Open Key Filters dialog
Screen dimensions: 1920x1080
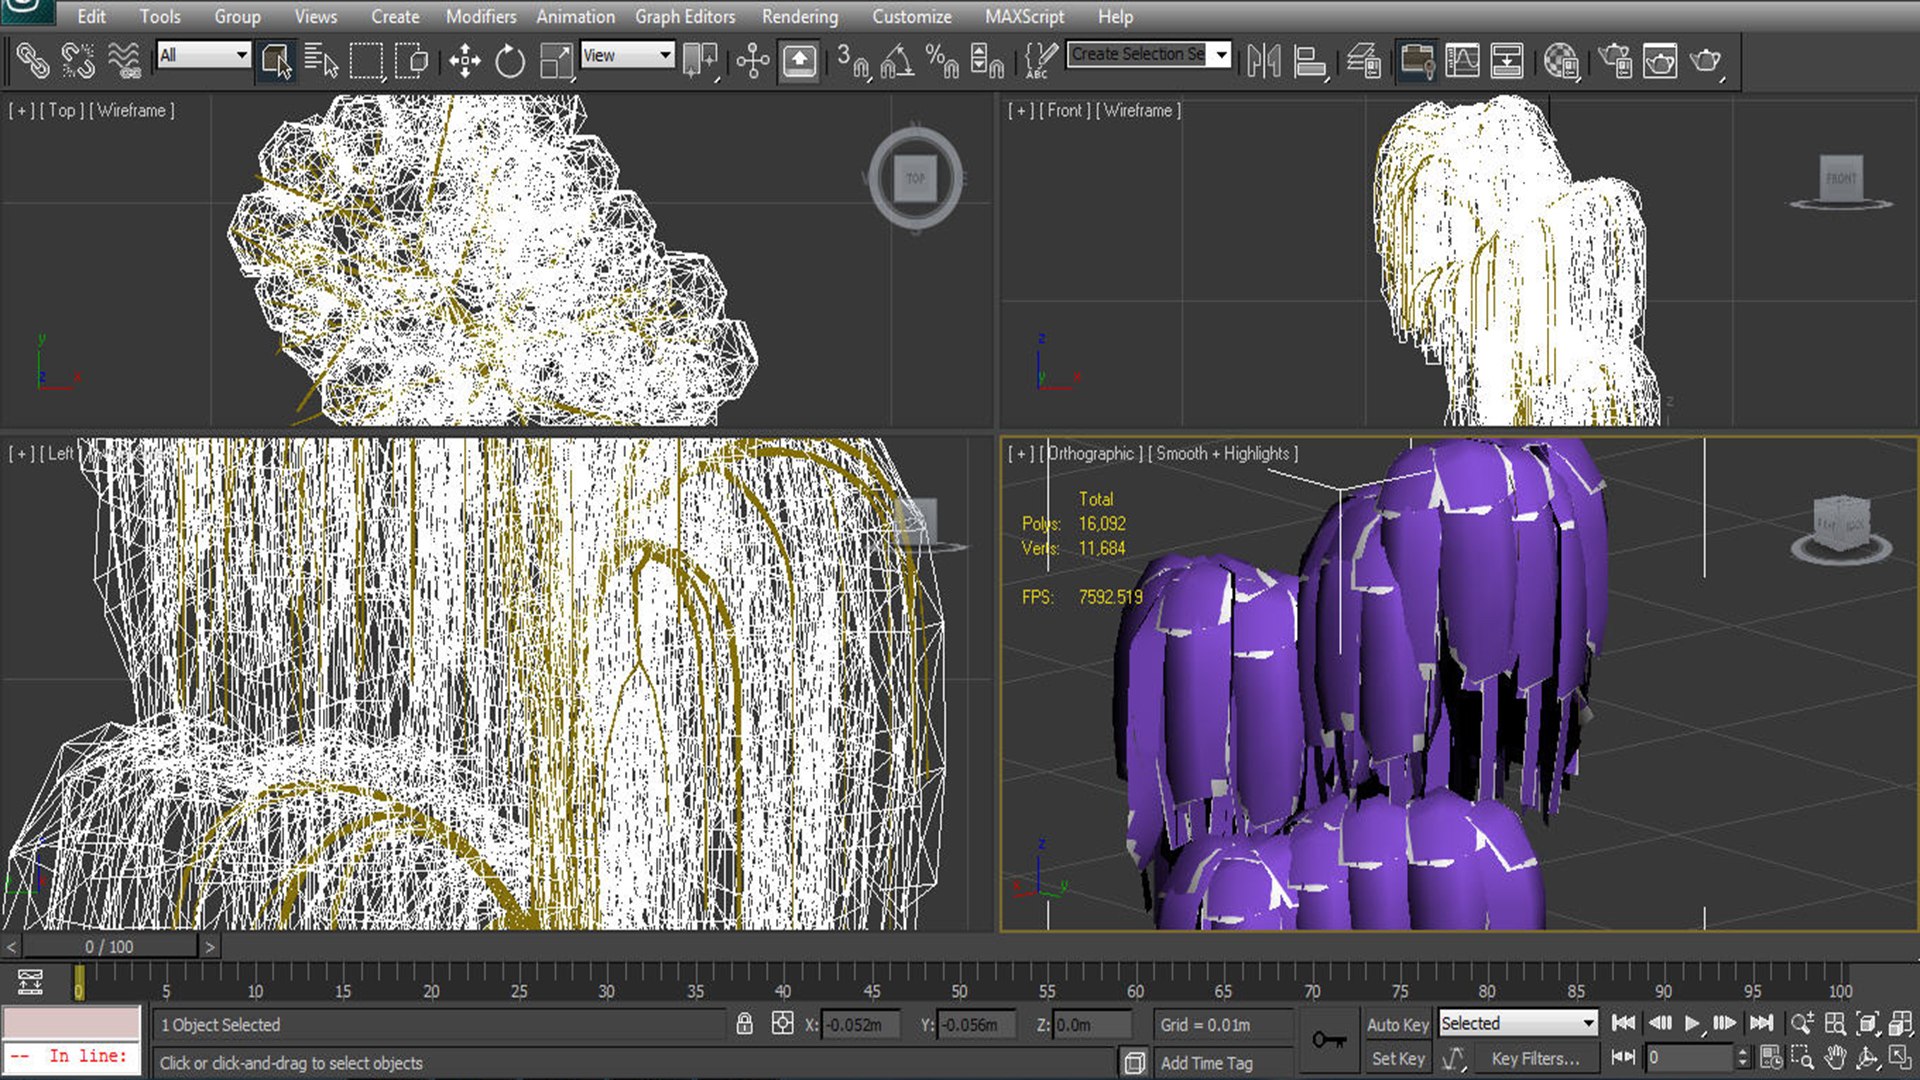pos(1535,1058)
